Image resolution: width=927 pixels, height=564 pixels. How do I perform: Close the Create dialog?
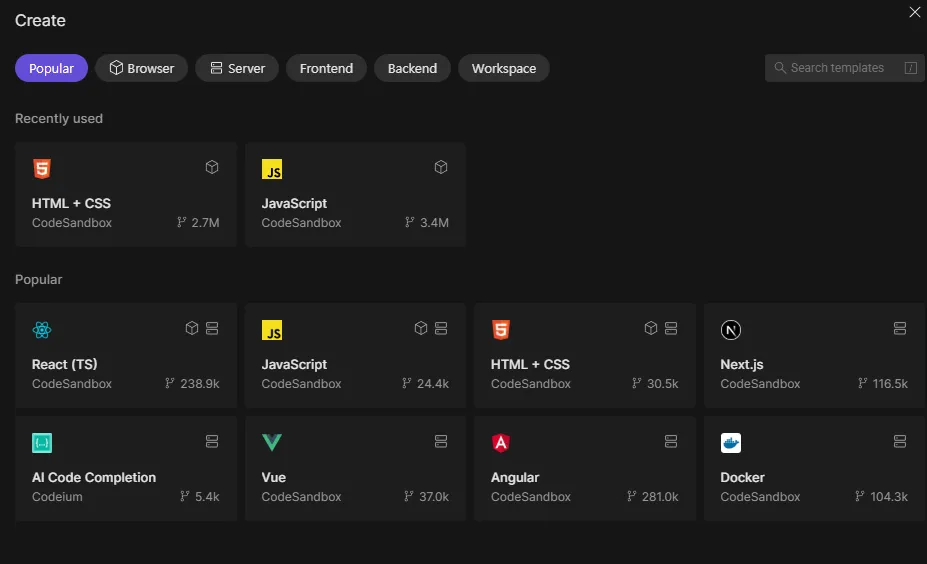pyautogui.click(x=915, y=12)
